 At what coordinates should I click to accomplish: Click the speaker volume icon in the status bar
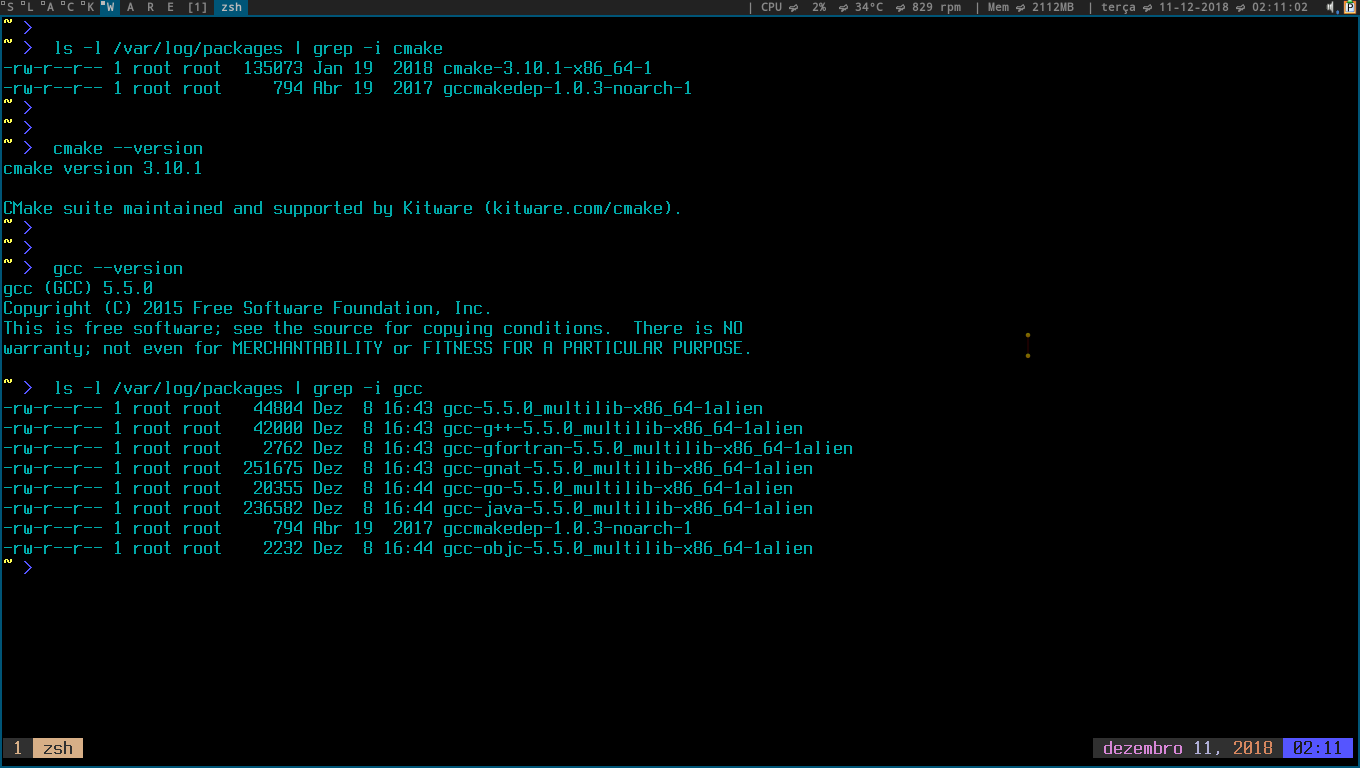tap(1331, 7)
